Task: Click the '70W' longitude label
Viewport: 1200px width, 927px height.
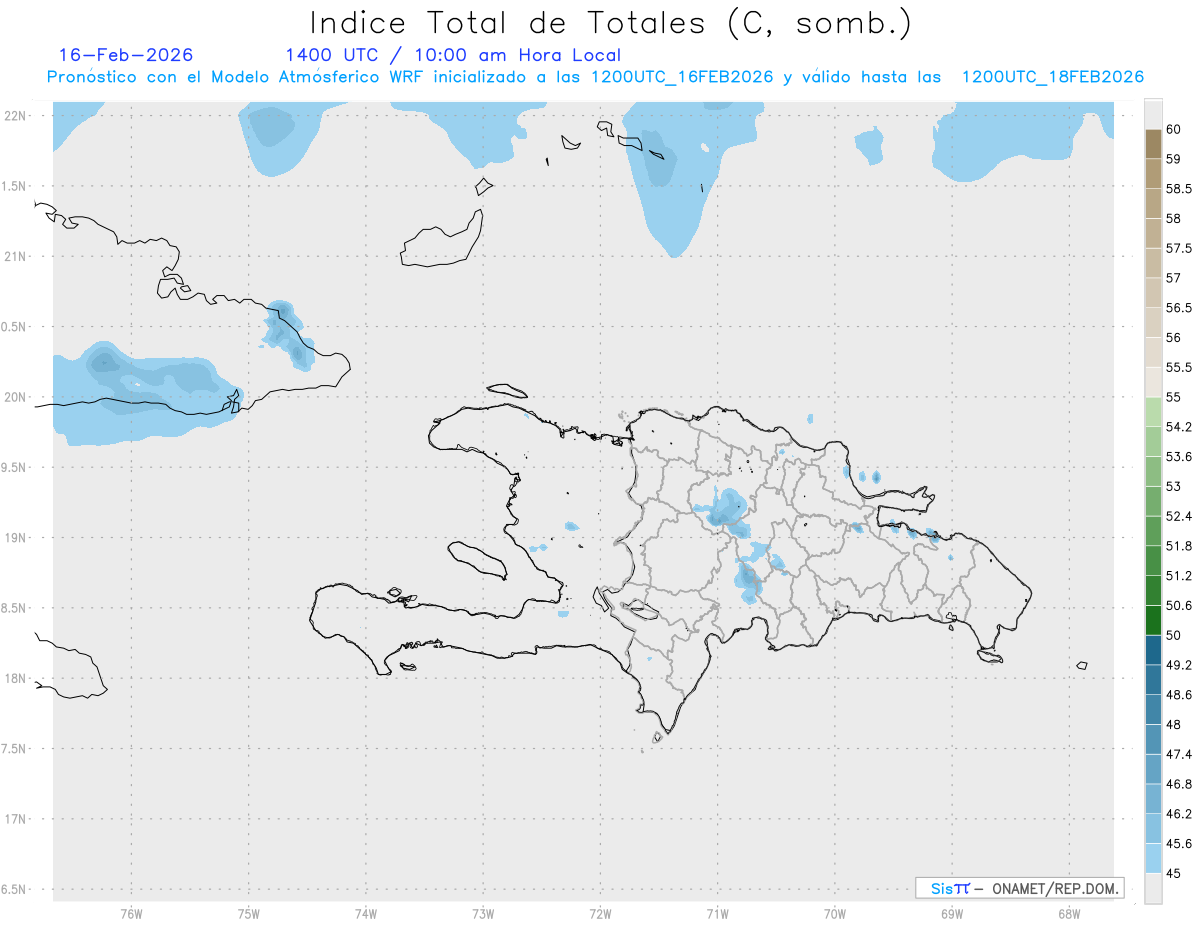Action: click(x=835, y=914)
